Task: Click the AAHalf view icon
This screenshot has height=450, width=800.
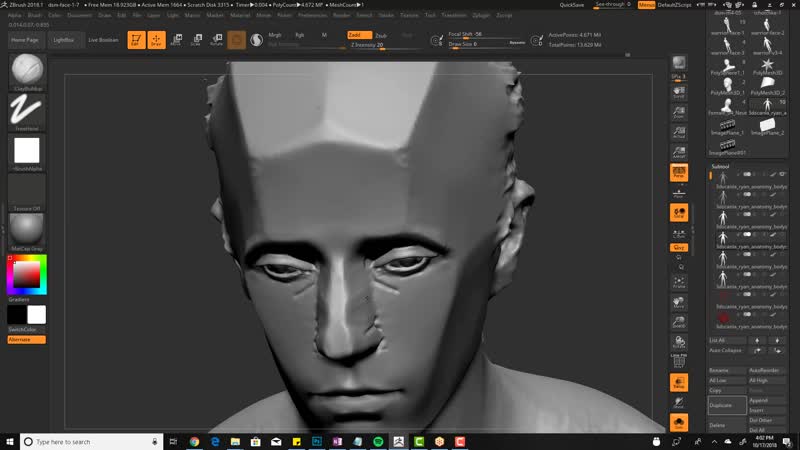Action: pyautogui.click(x=679, y=153)
